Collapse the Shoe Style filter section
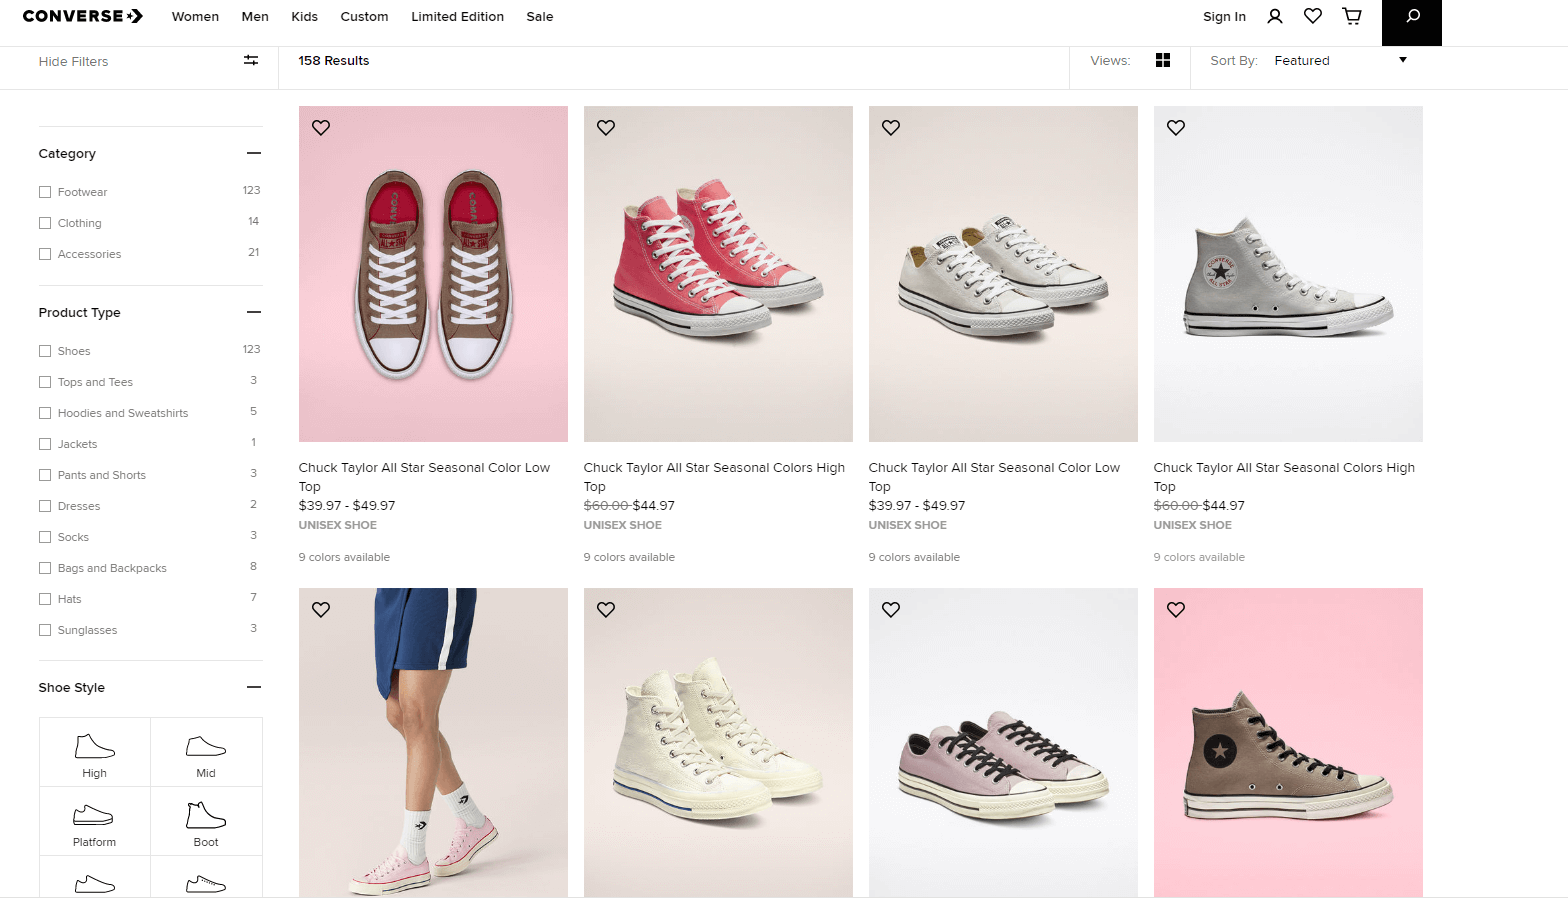The height and width of the screenshot is (899, 1568). [254, 687]
